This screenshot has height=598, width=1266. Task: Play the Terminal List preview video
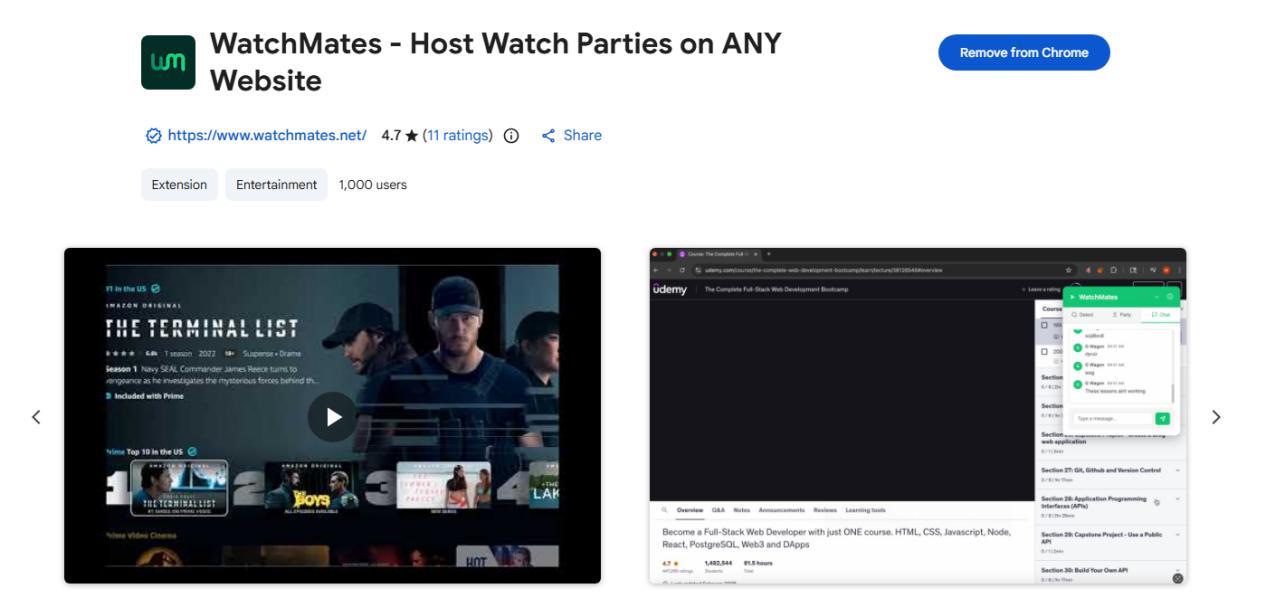[x=332, y=417]
